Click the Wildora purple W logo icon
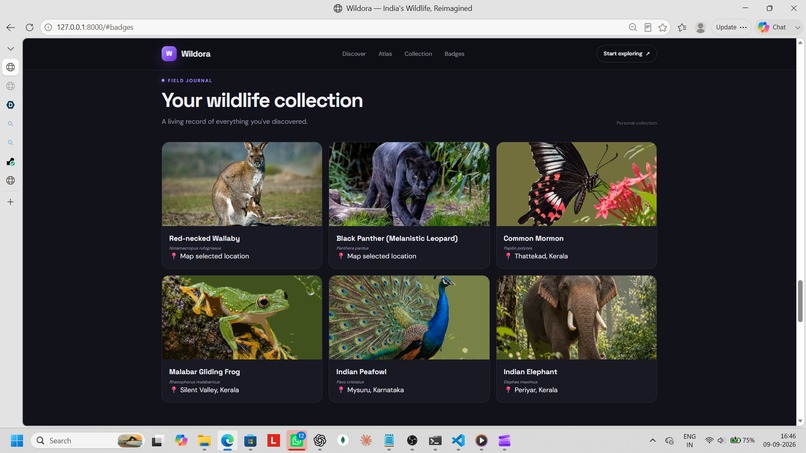This screenshot has height=453, width=806. coord(169,53)
